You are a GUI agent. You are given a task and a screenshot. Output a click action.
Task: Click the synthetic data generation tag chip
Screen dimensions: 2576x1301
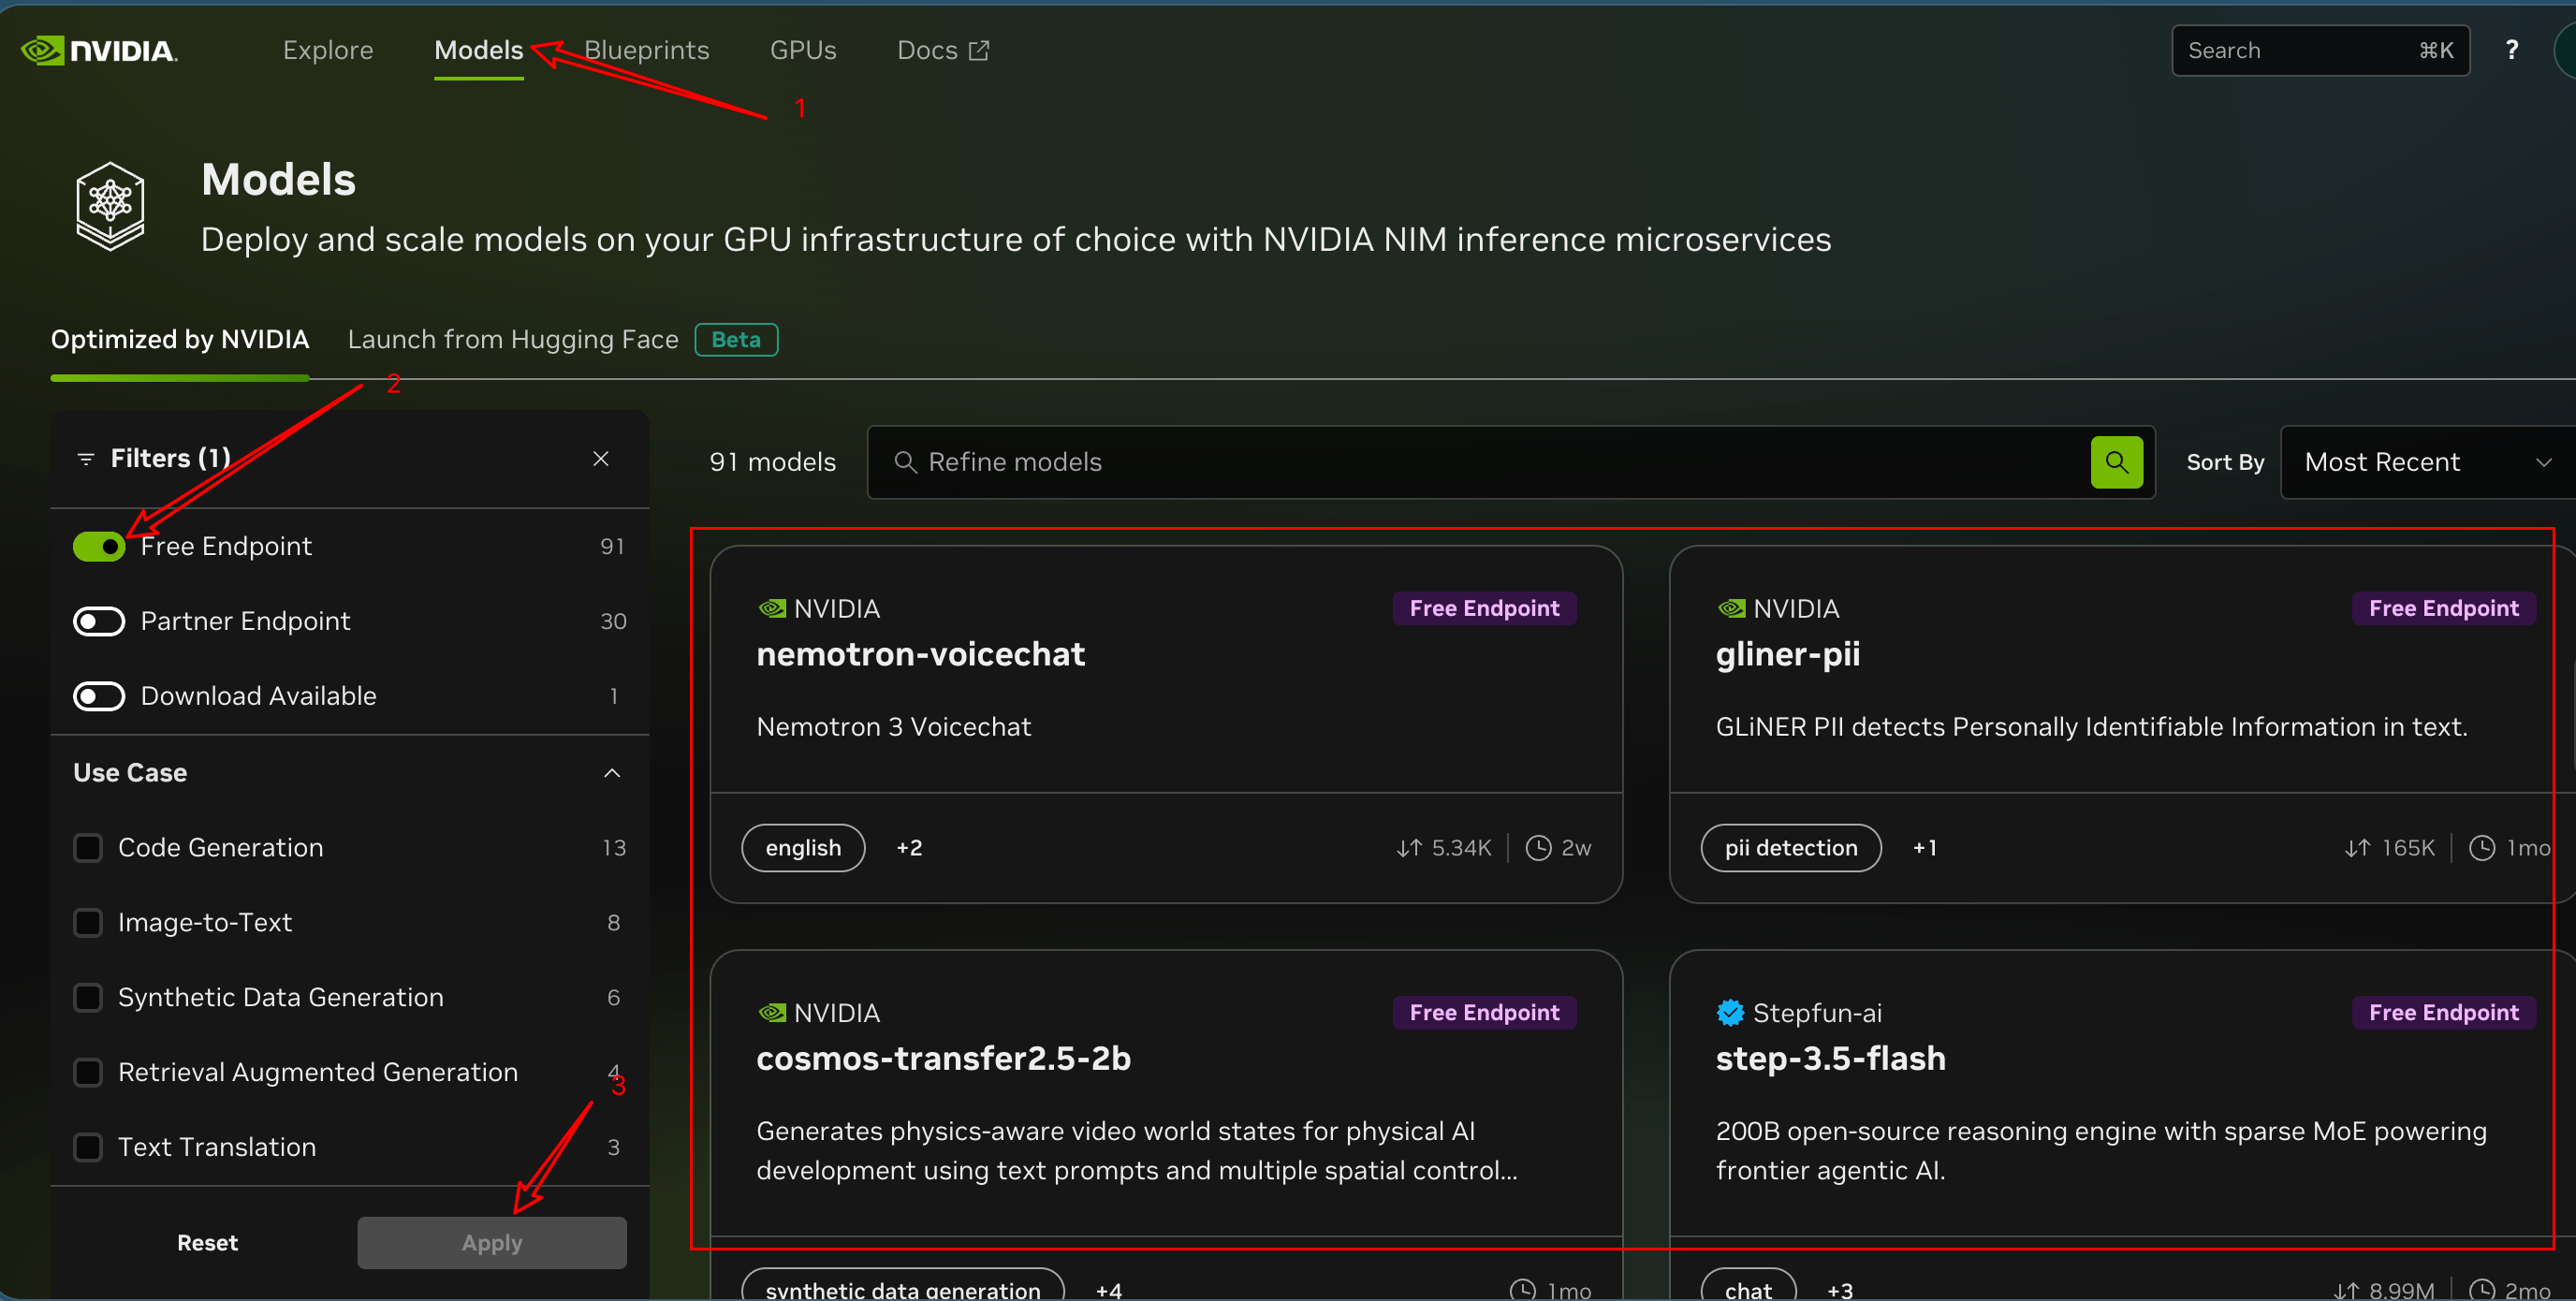pyautogui.click(x=903, y=1285)
